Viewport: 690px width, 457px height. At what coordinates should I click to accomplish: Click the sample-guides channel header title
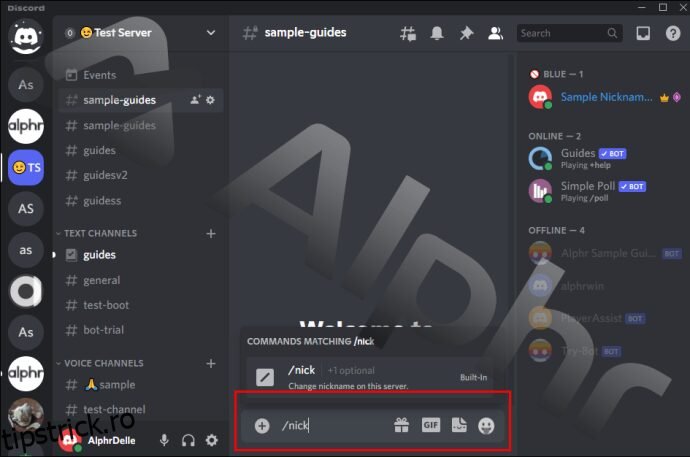[305, 33]
